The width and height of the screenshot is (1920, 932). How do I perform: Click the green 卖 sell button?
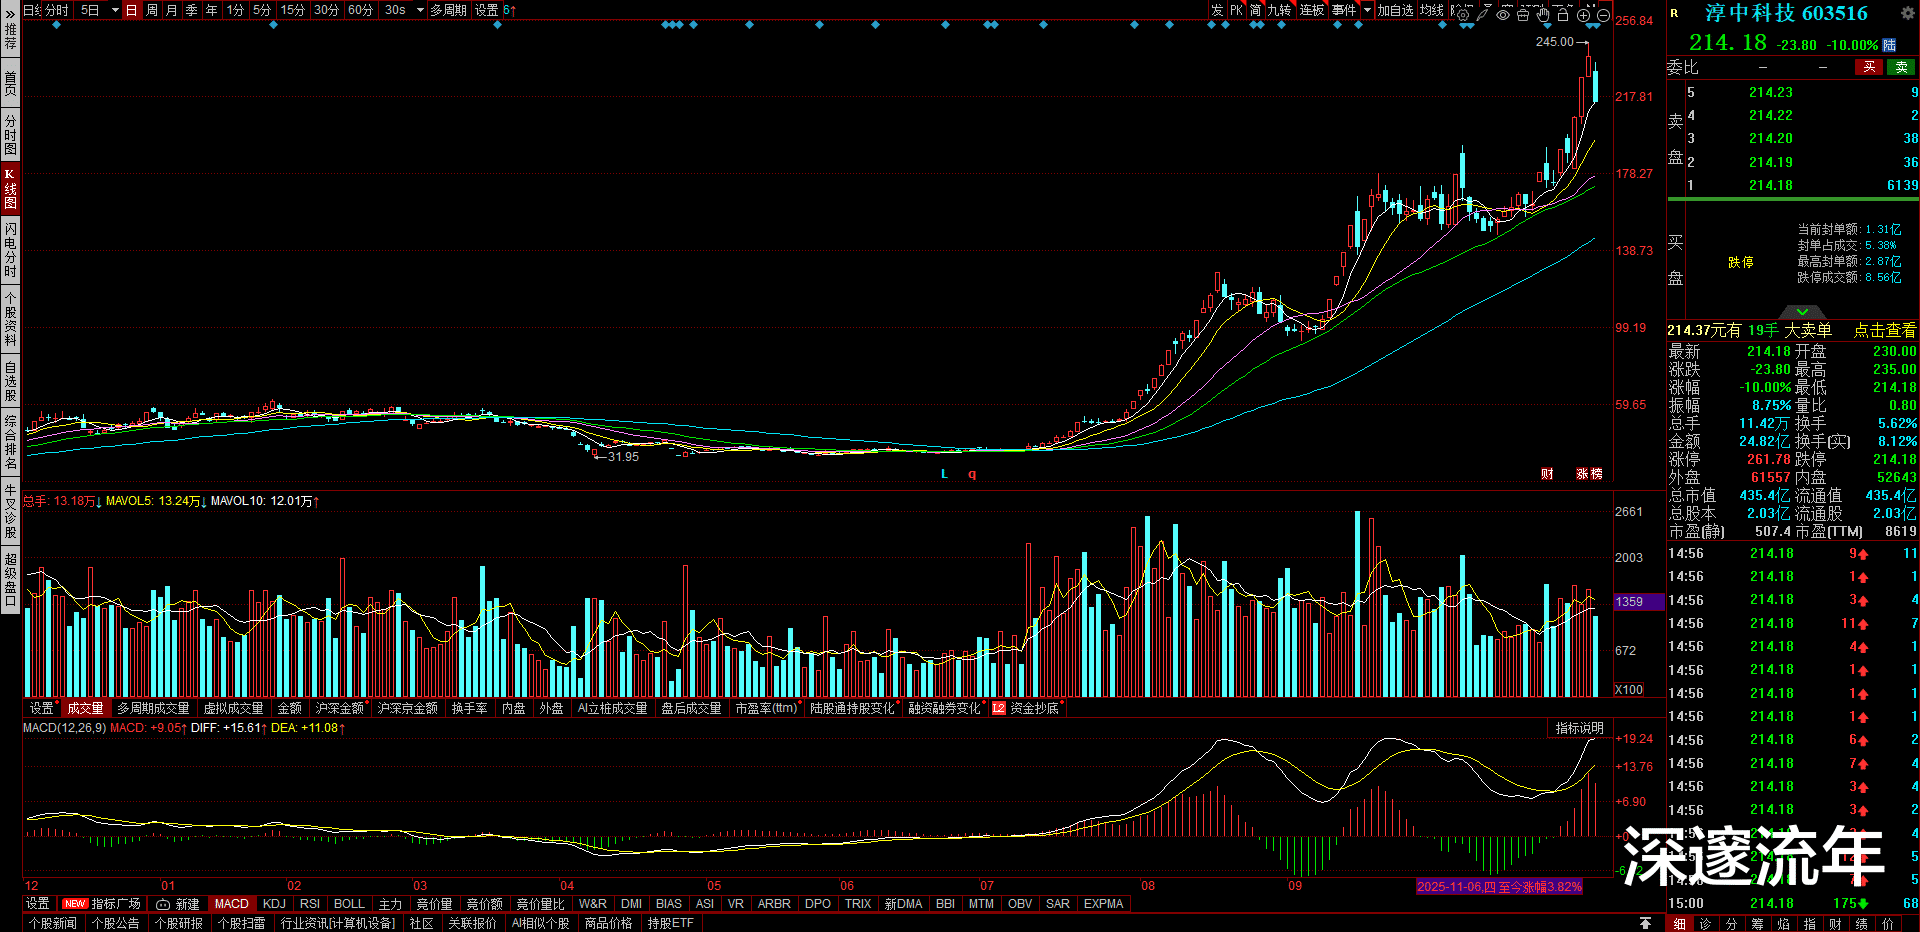(1901, 67)
